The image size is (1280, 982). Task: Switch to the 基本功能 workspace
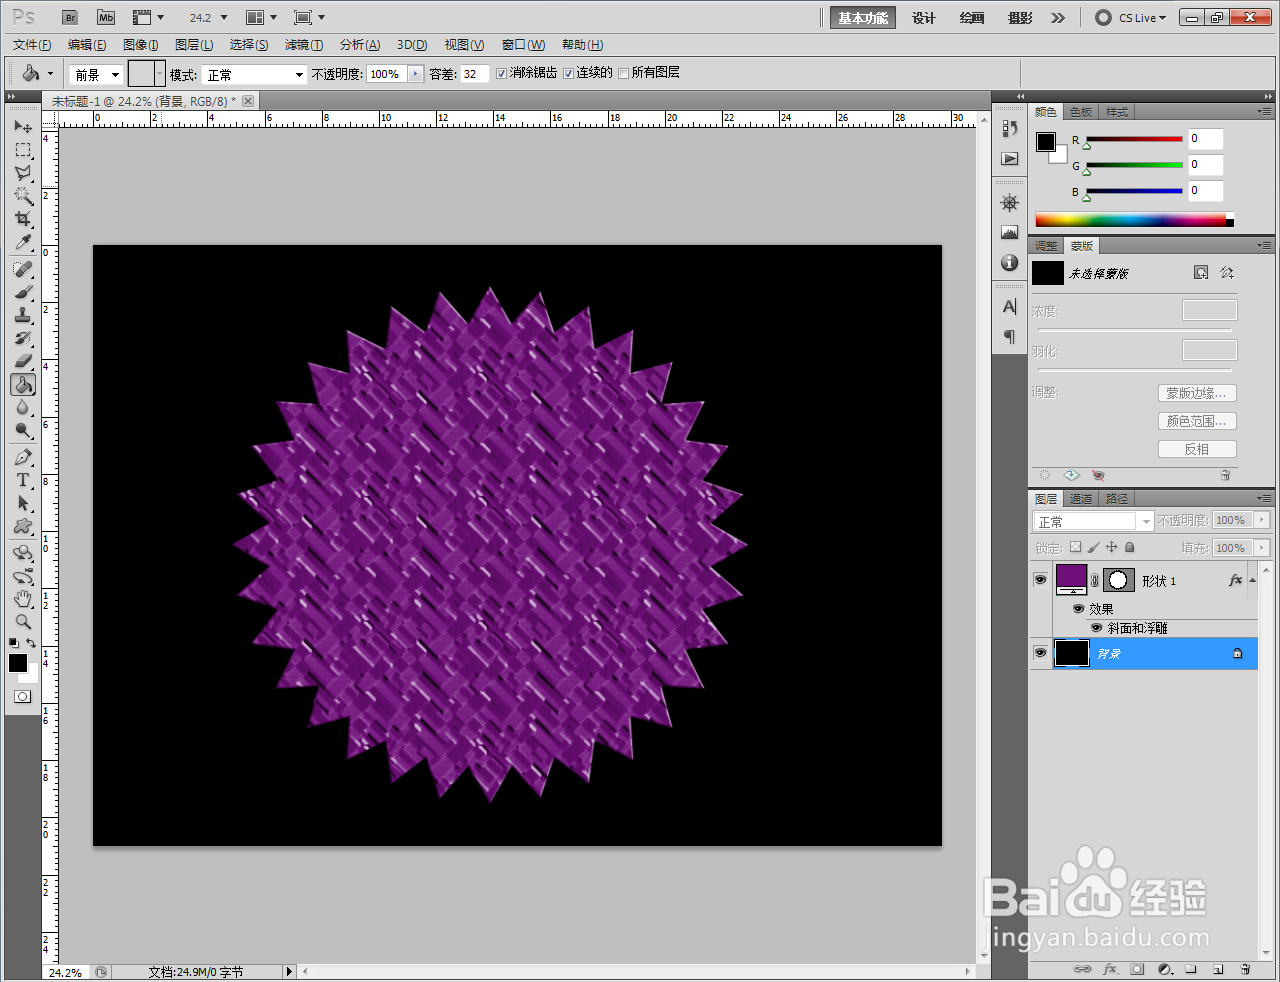863,17
